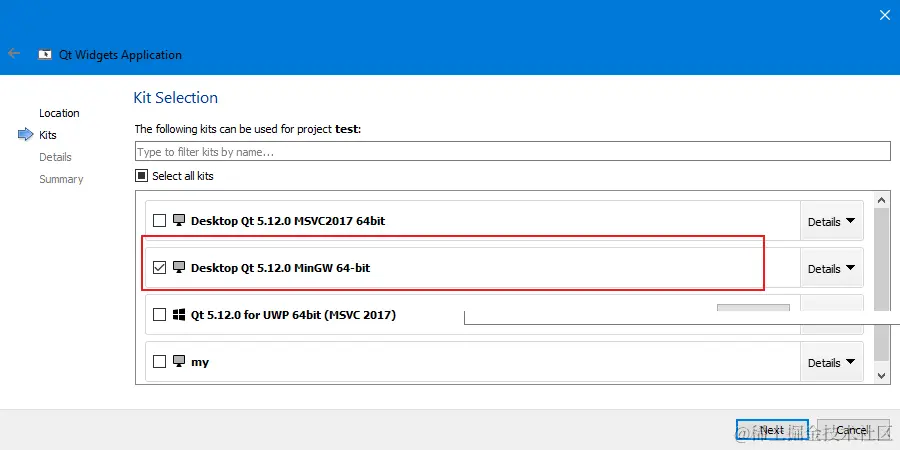Click the Desktop Qt 5.12.0 MSVC2017 64bit label
This screenshot has height=450, width=900.
click(x=288, y=220)
